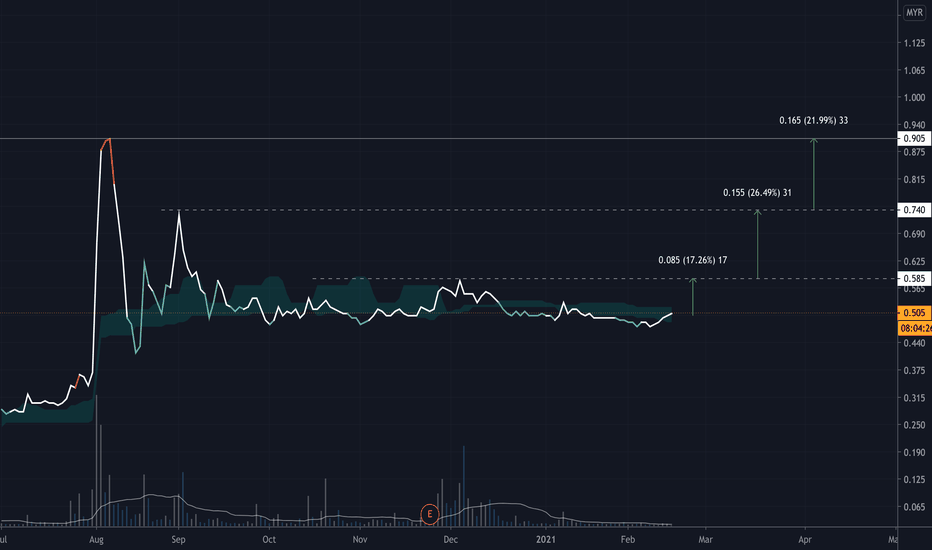The image size is (932, 550).
Task: Click the 0.250 value on the price axis
Action: click(914, 425)
